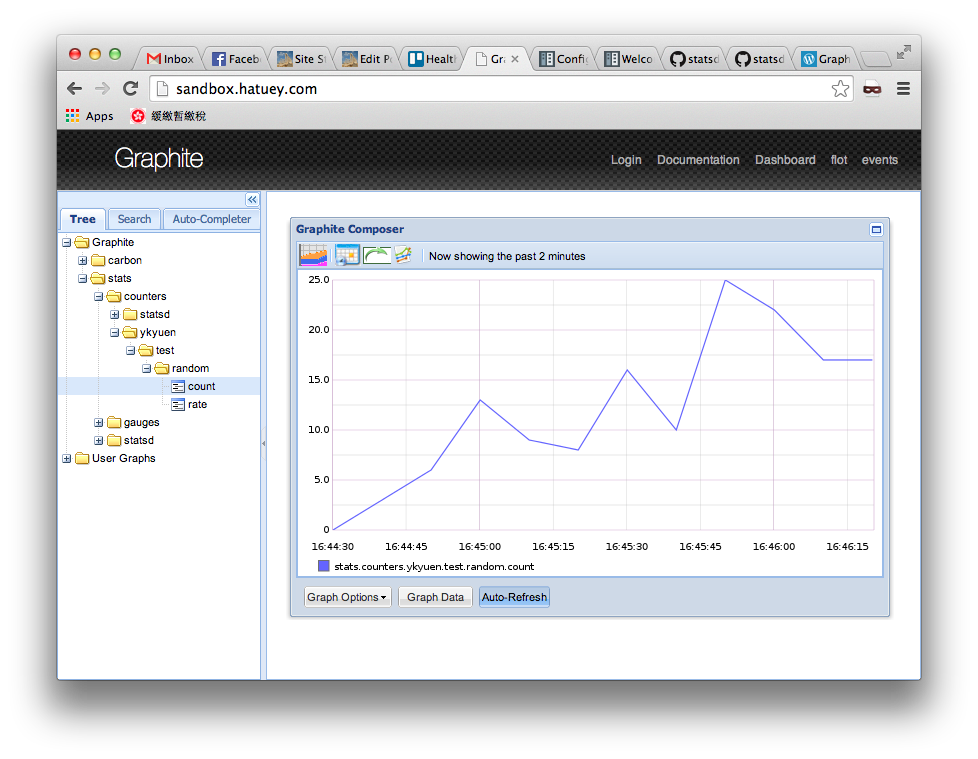Screen dimensions: 978x759
Task: Switch to the Search tab
Action: click(134, 219)
